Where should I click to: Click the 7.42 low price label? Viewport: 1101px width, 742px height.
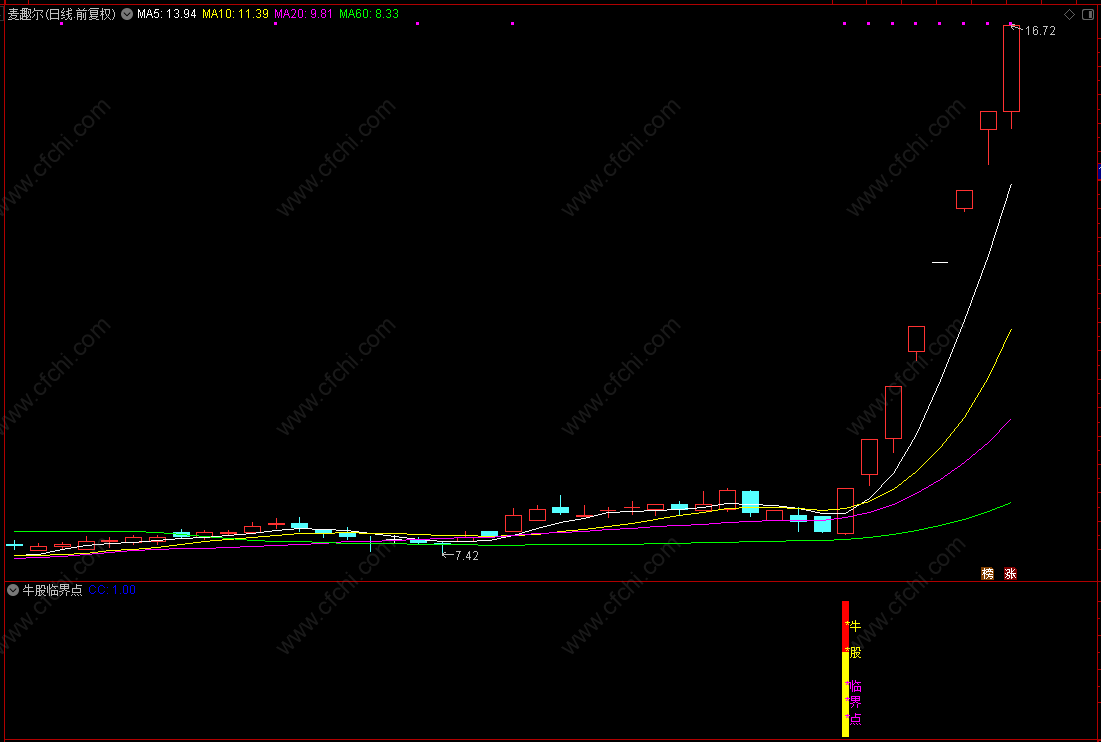pyautogui.click(x=467, y=555)
